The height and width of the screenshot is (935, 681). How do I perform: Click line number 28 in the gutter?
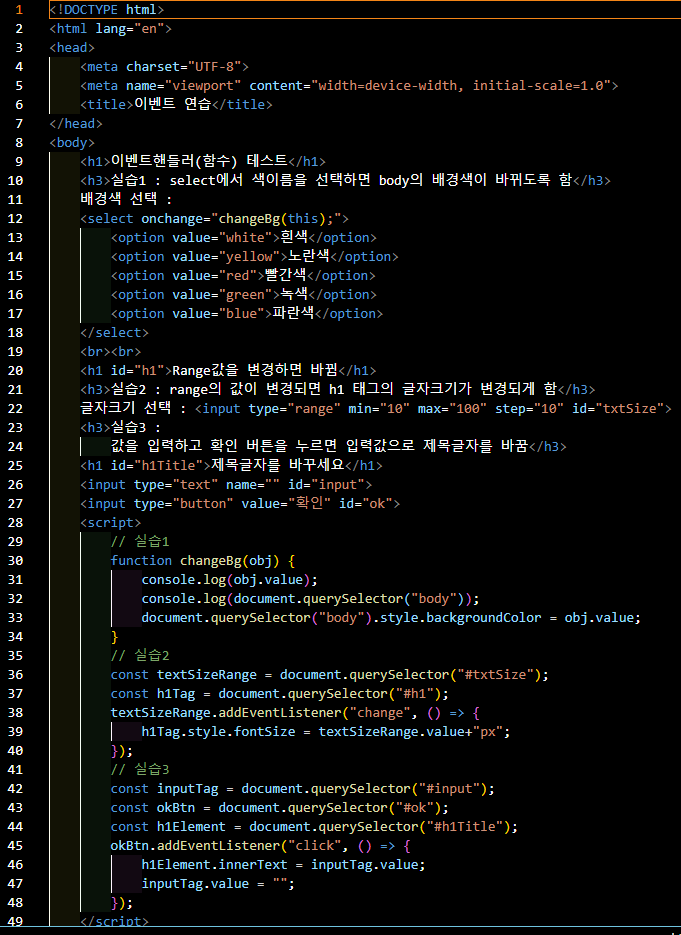[15, 523]
